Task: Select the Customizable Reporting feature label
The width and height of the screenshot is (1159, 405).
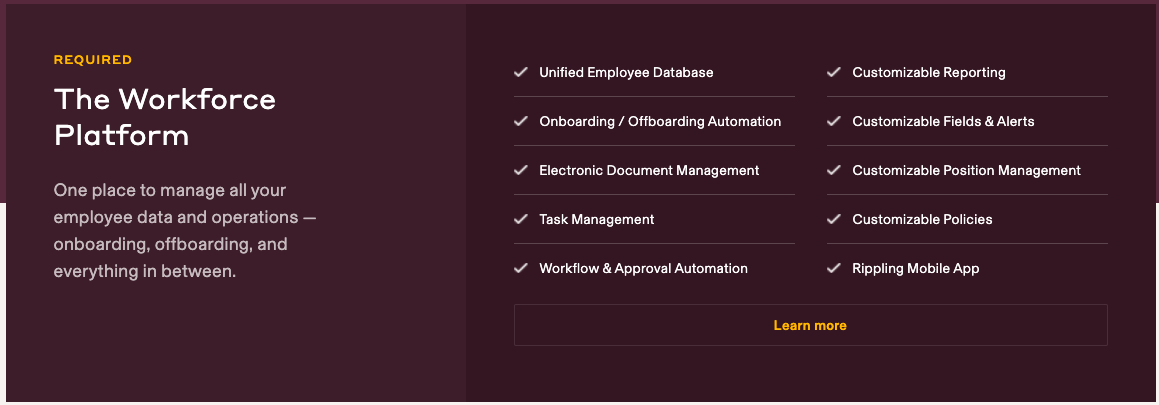Action: click(929, 73)
